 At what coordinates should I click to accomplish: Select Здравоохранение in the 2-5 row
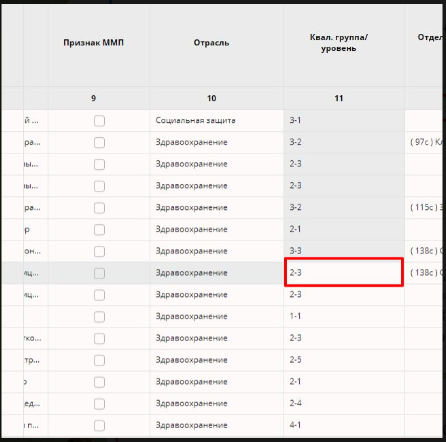[x=216, y=360]
